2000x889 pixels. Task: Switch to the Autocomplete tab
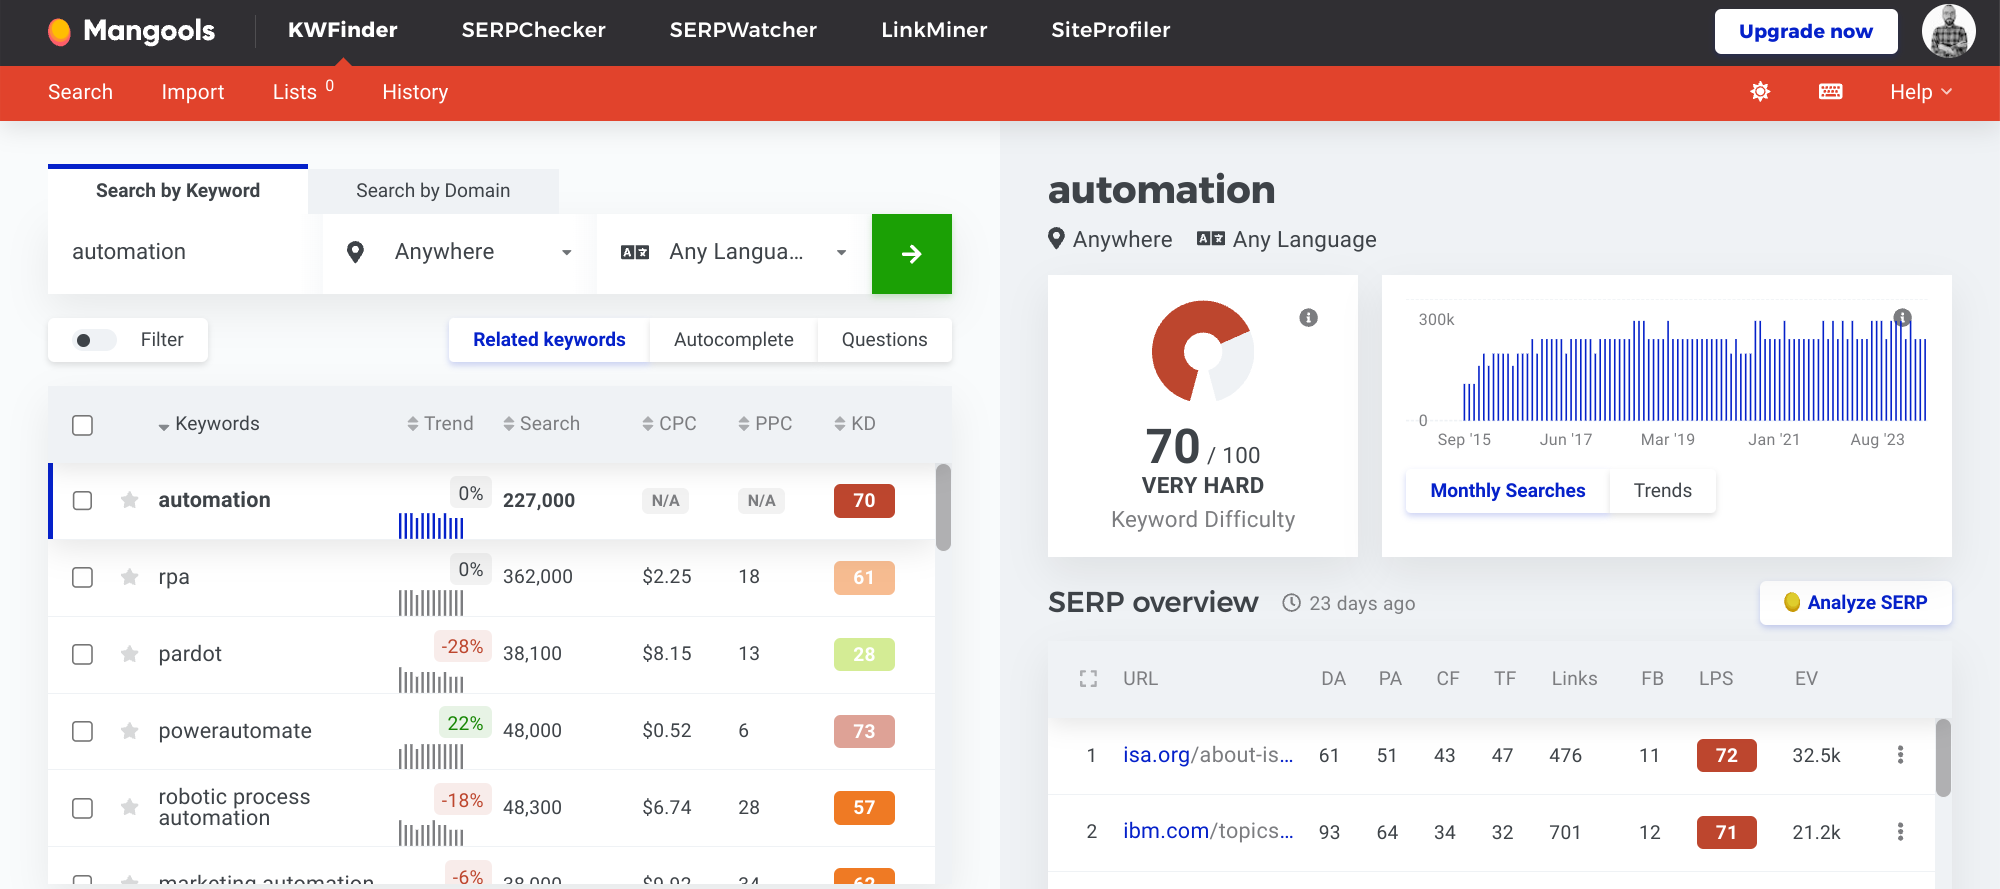[x=733, y=340]
